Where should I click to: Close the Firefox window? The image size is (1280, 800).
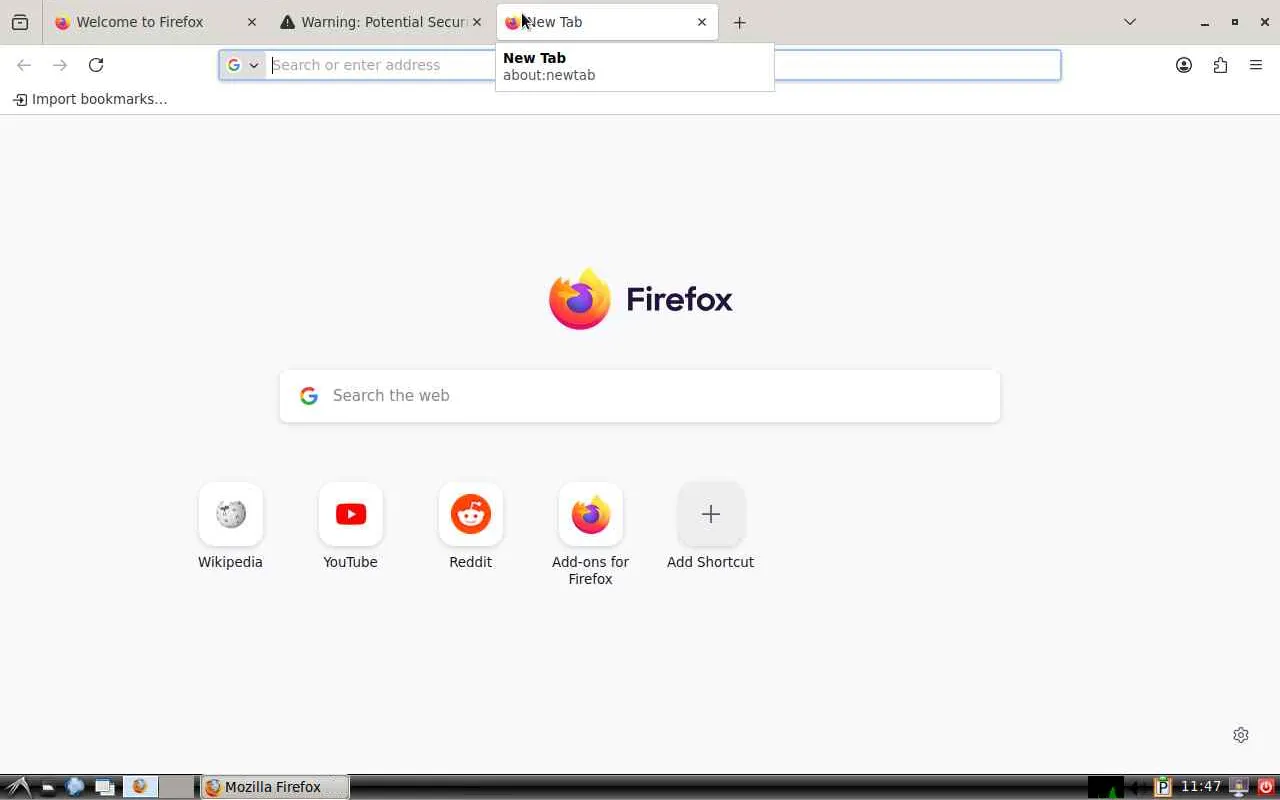pyautogui.click(x=1265, y=22)
